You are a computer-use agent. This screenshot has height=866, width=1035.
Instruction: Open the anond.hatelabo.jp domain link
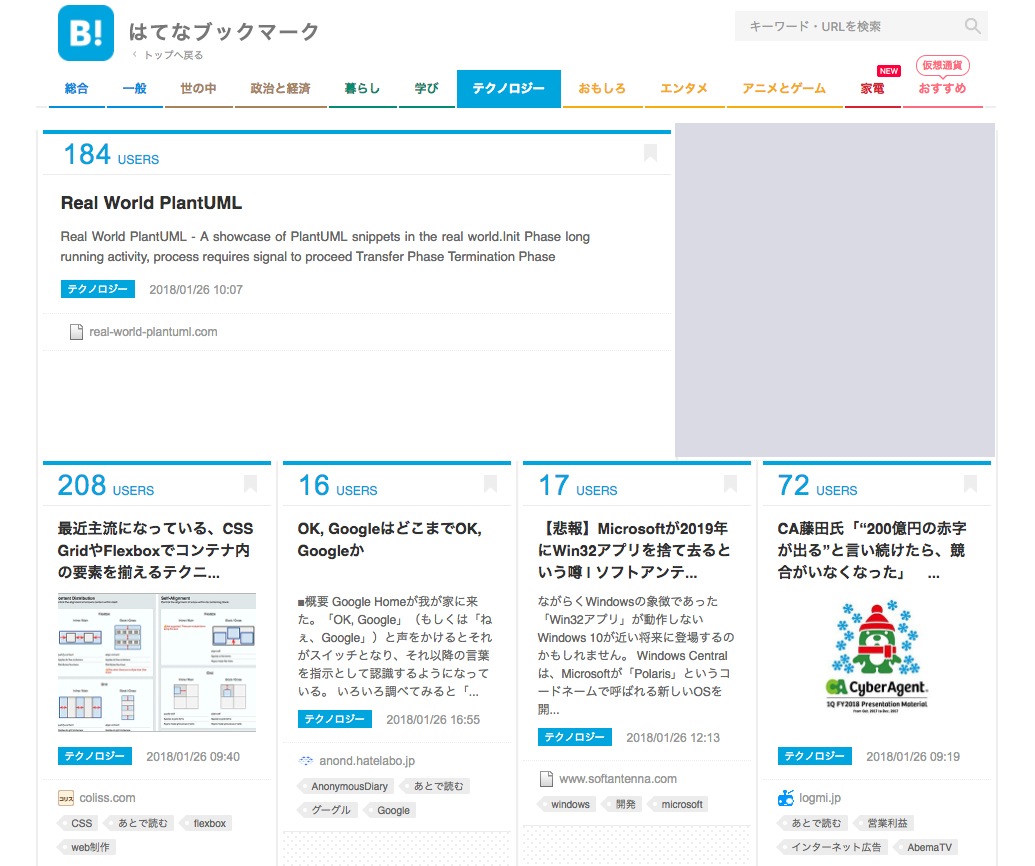point(367,760)
